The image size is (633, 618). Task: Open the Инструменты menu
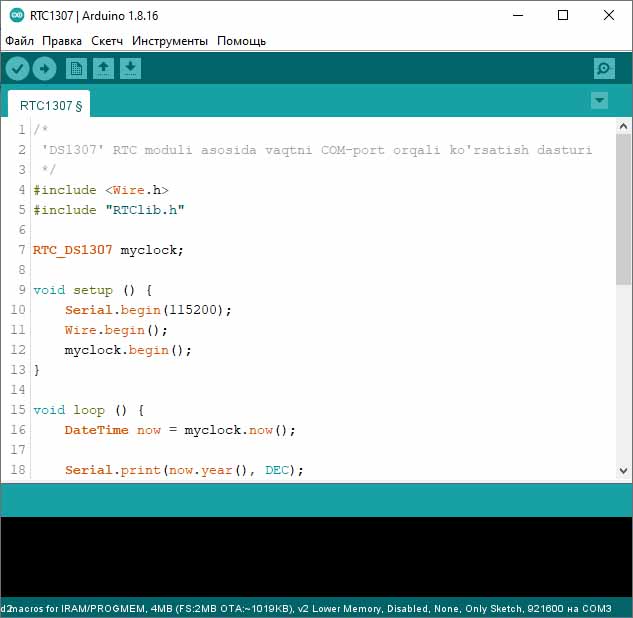point(170,41)
